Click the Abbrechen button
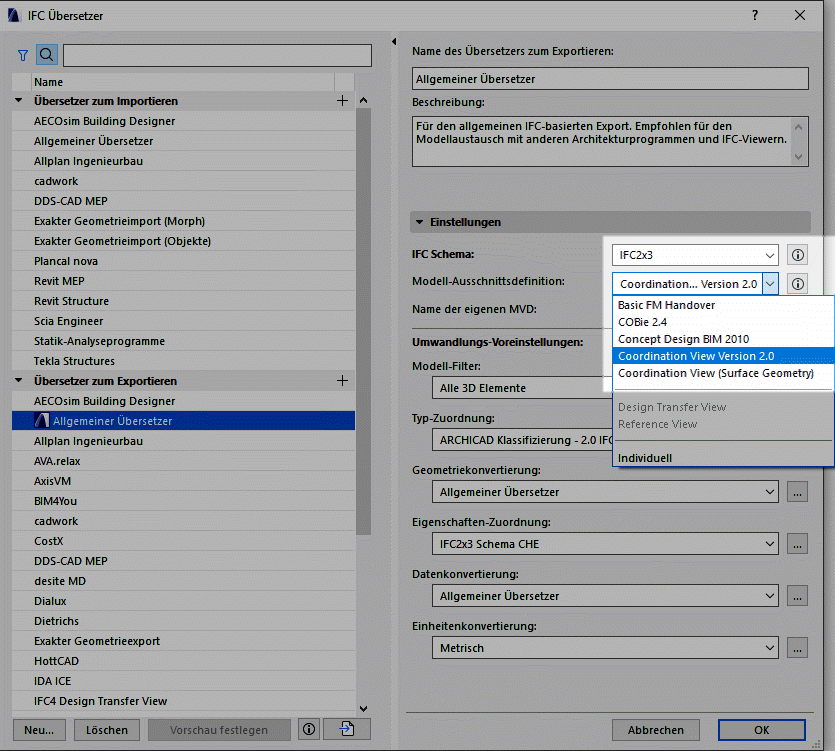 pos(656,730)
